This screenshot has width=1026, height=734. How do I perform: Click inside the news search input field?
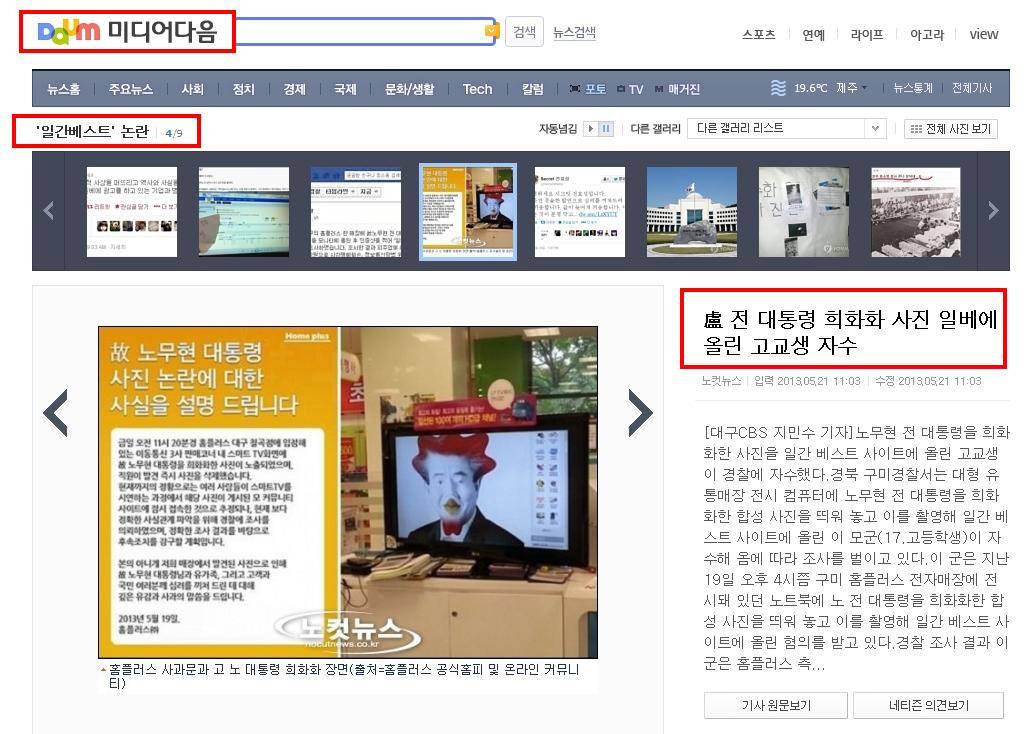(x=359, y=31)
